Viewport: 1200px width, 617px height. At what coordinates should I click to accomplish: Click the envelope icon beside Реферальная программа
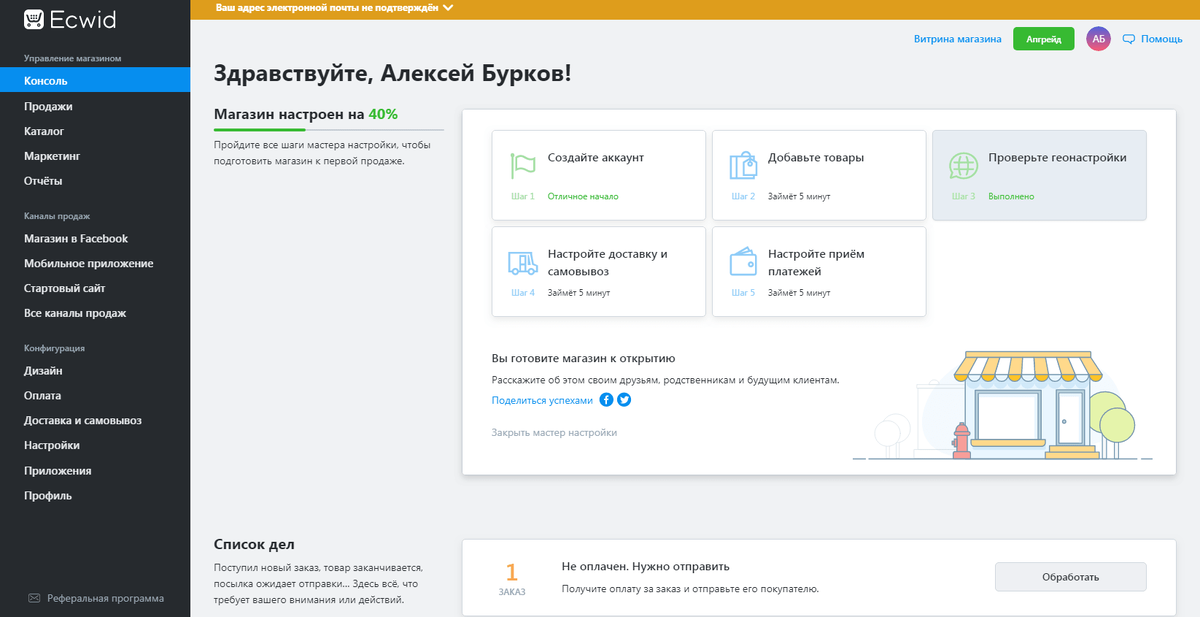(x=34, y=598)
